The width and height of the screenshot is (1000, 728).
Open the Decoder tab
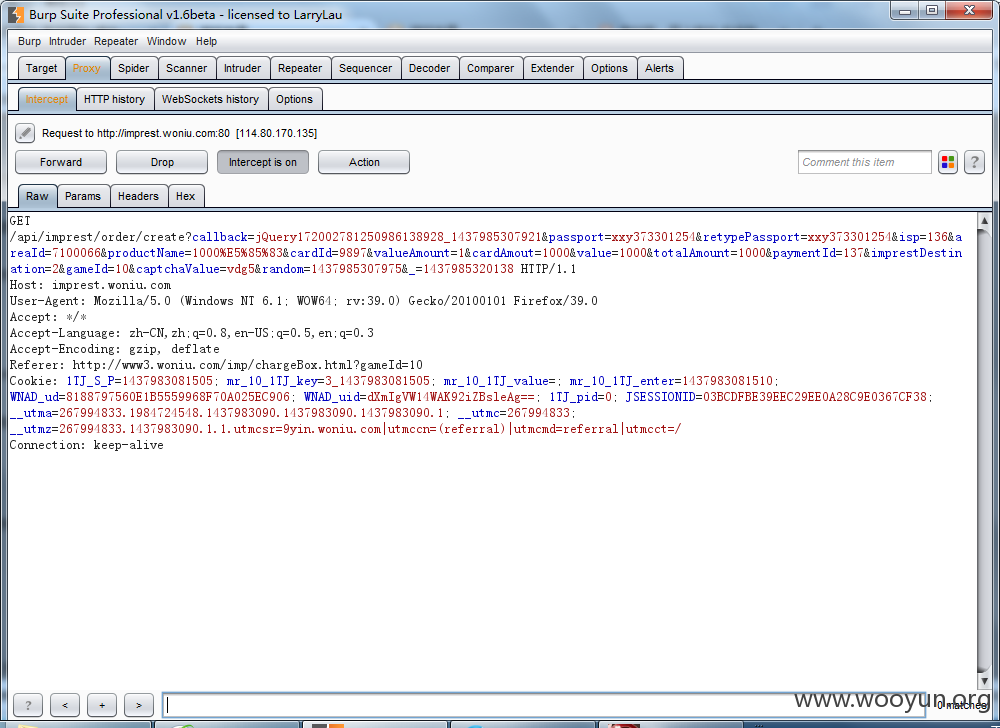429,68
